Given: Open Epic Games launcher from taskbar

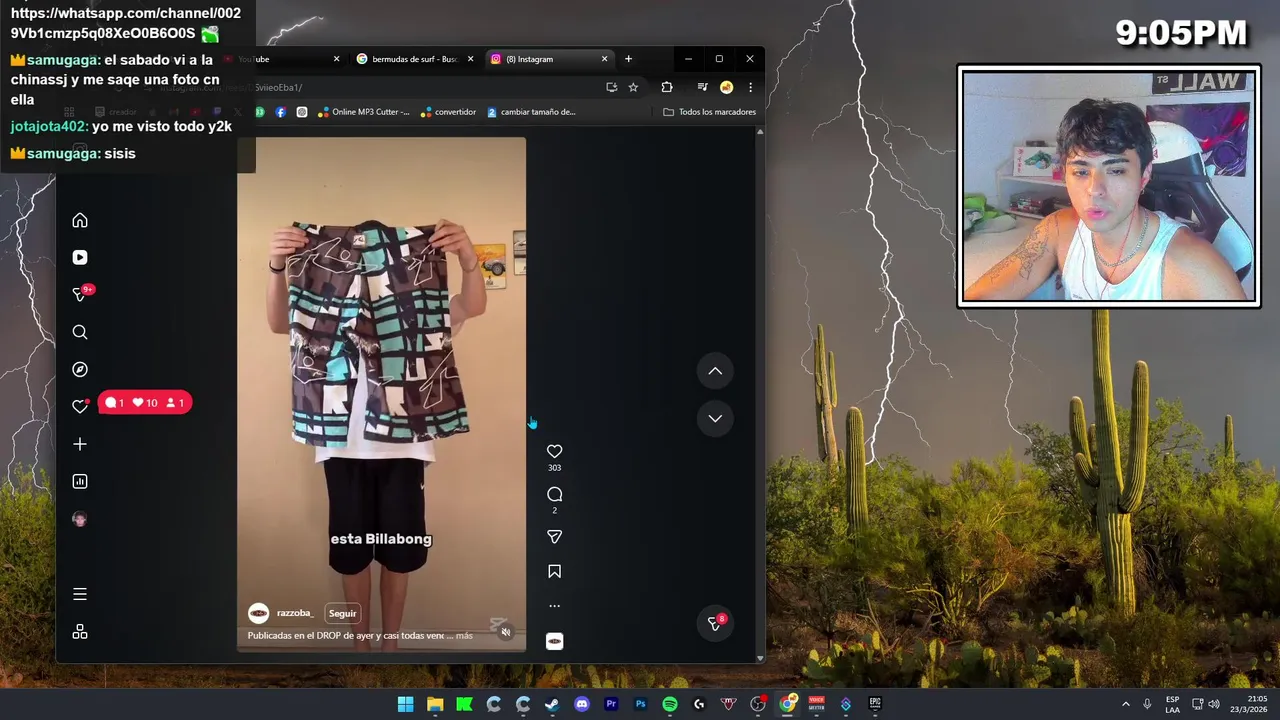Looking at the screenshot, I should [875, 704].
